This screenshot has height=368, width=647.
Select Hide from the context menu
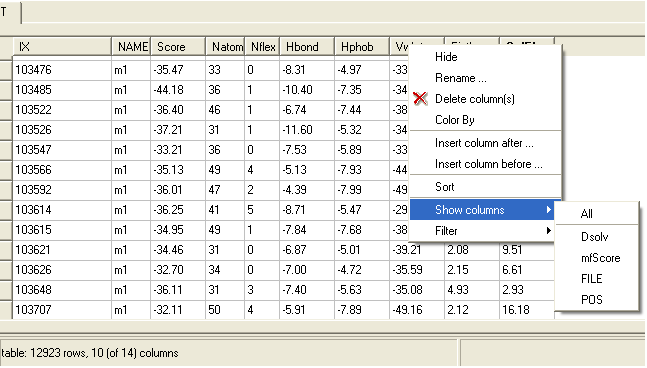[446, 57]
